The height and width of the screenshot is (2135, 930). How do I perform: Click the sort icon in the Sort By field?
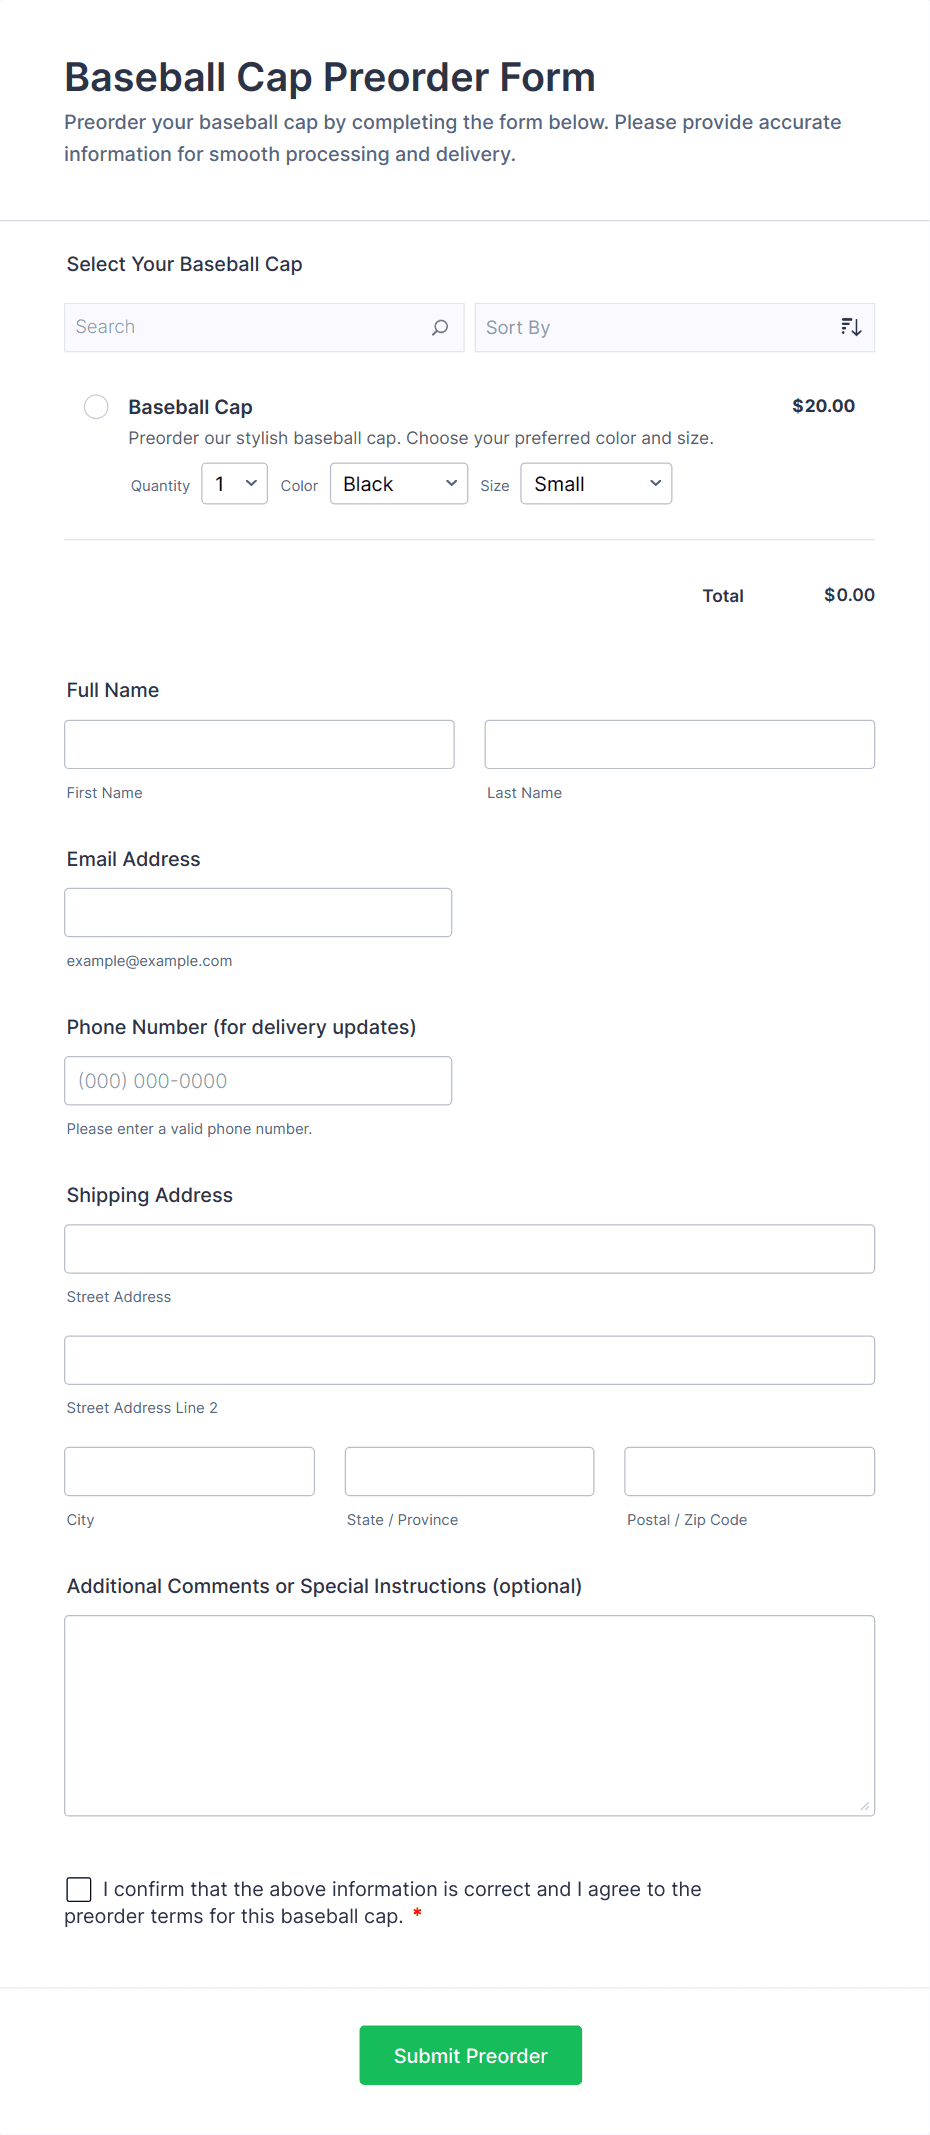coord(850,326)
